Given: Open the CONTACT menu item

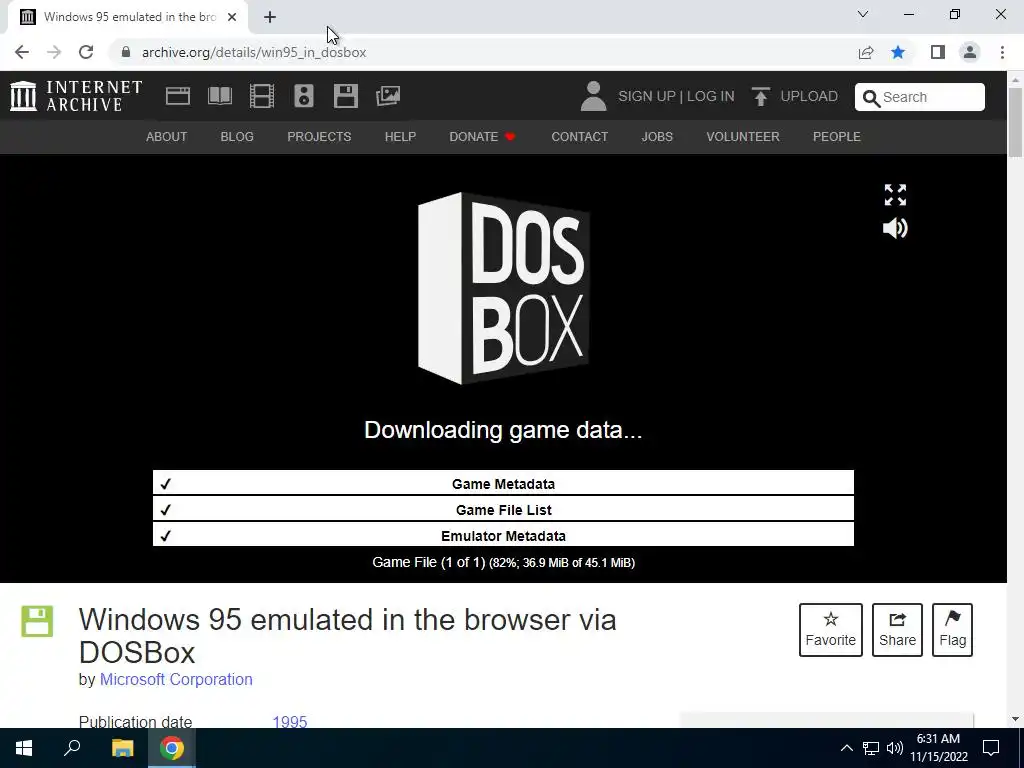Looking at the screenshot, I should (x=580, y=136).
